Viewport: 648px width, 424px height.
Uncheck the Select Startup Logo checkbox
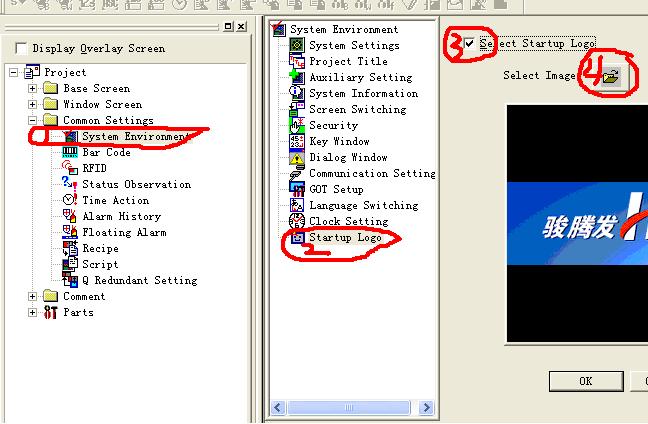470,44
